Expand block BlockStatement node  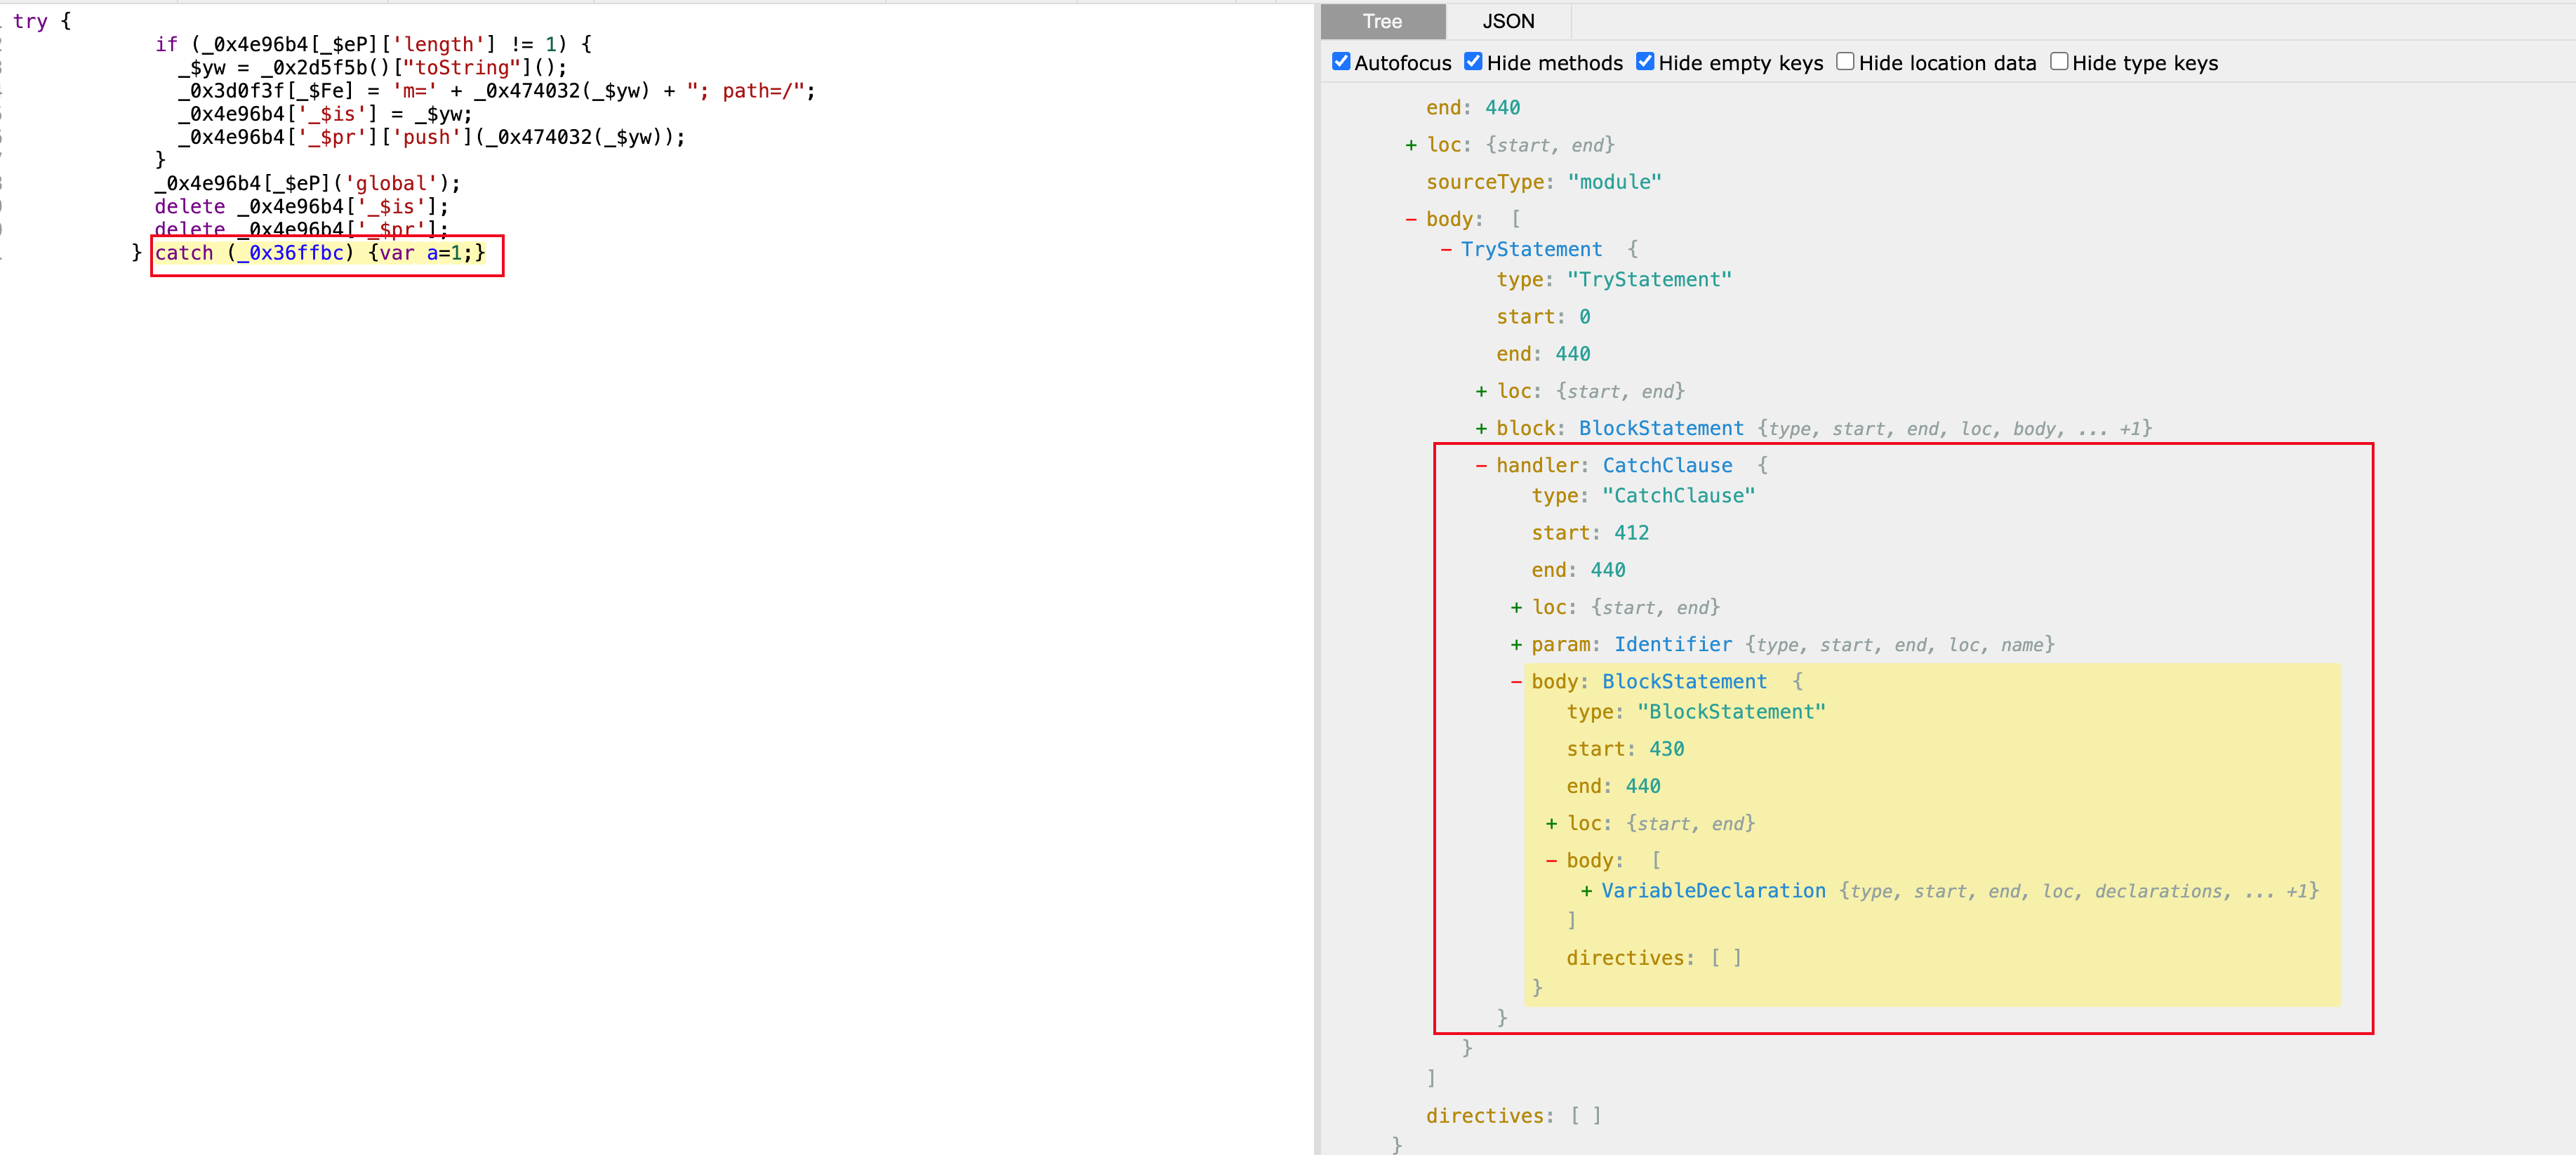(x=1481, y=428)
